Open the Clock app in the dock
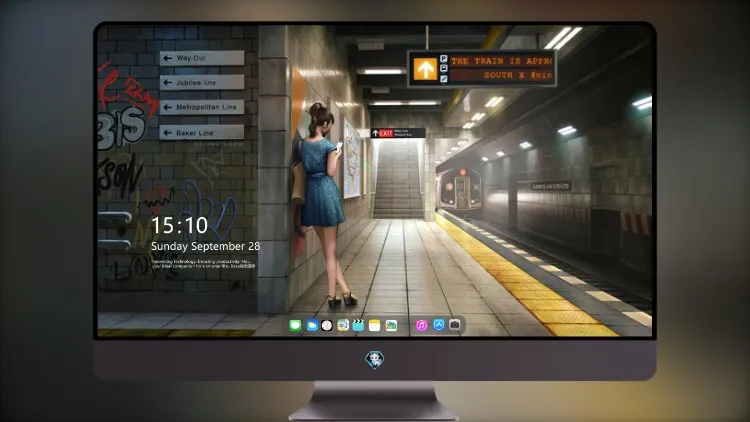750x422 pixels. (327, 326)
